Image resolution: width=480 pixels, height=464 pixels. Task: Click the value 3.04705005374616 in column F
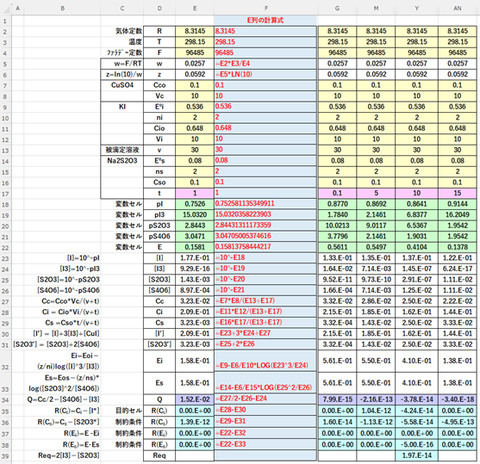[x=266, y=236]
